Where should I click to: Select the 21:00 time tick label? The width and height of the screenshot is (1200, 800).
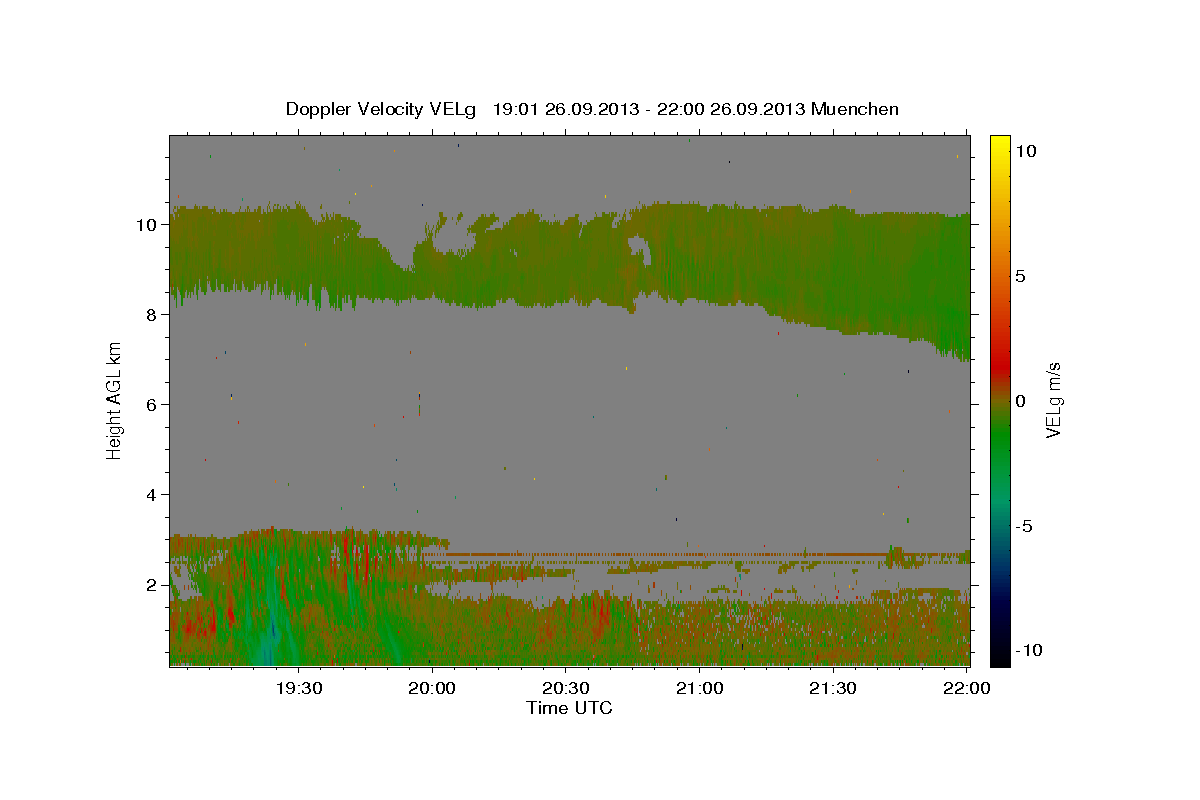pos(699,688)
